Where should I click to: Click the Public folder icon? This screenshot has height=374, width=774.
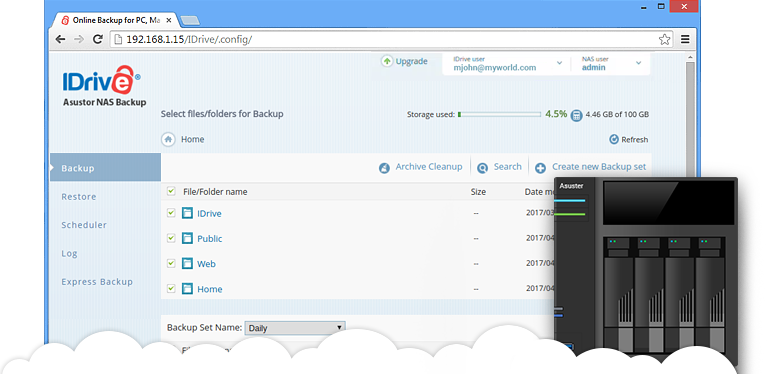187,238
